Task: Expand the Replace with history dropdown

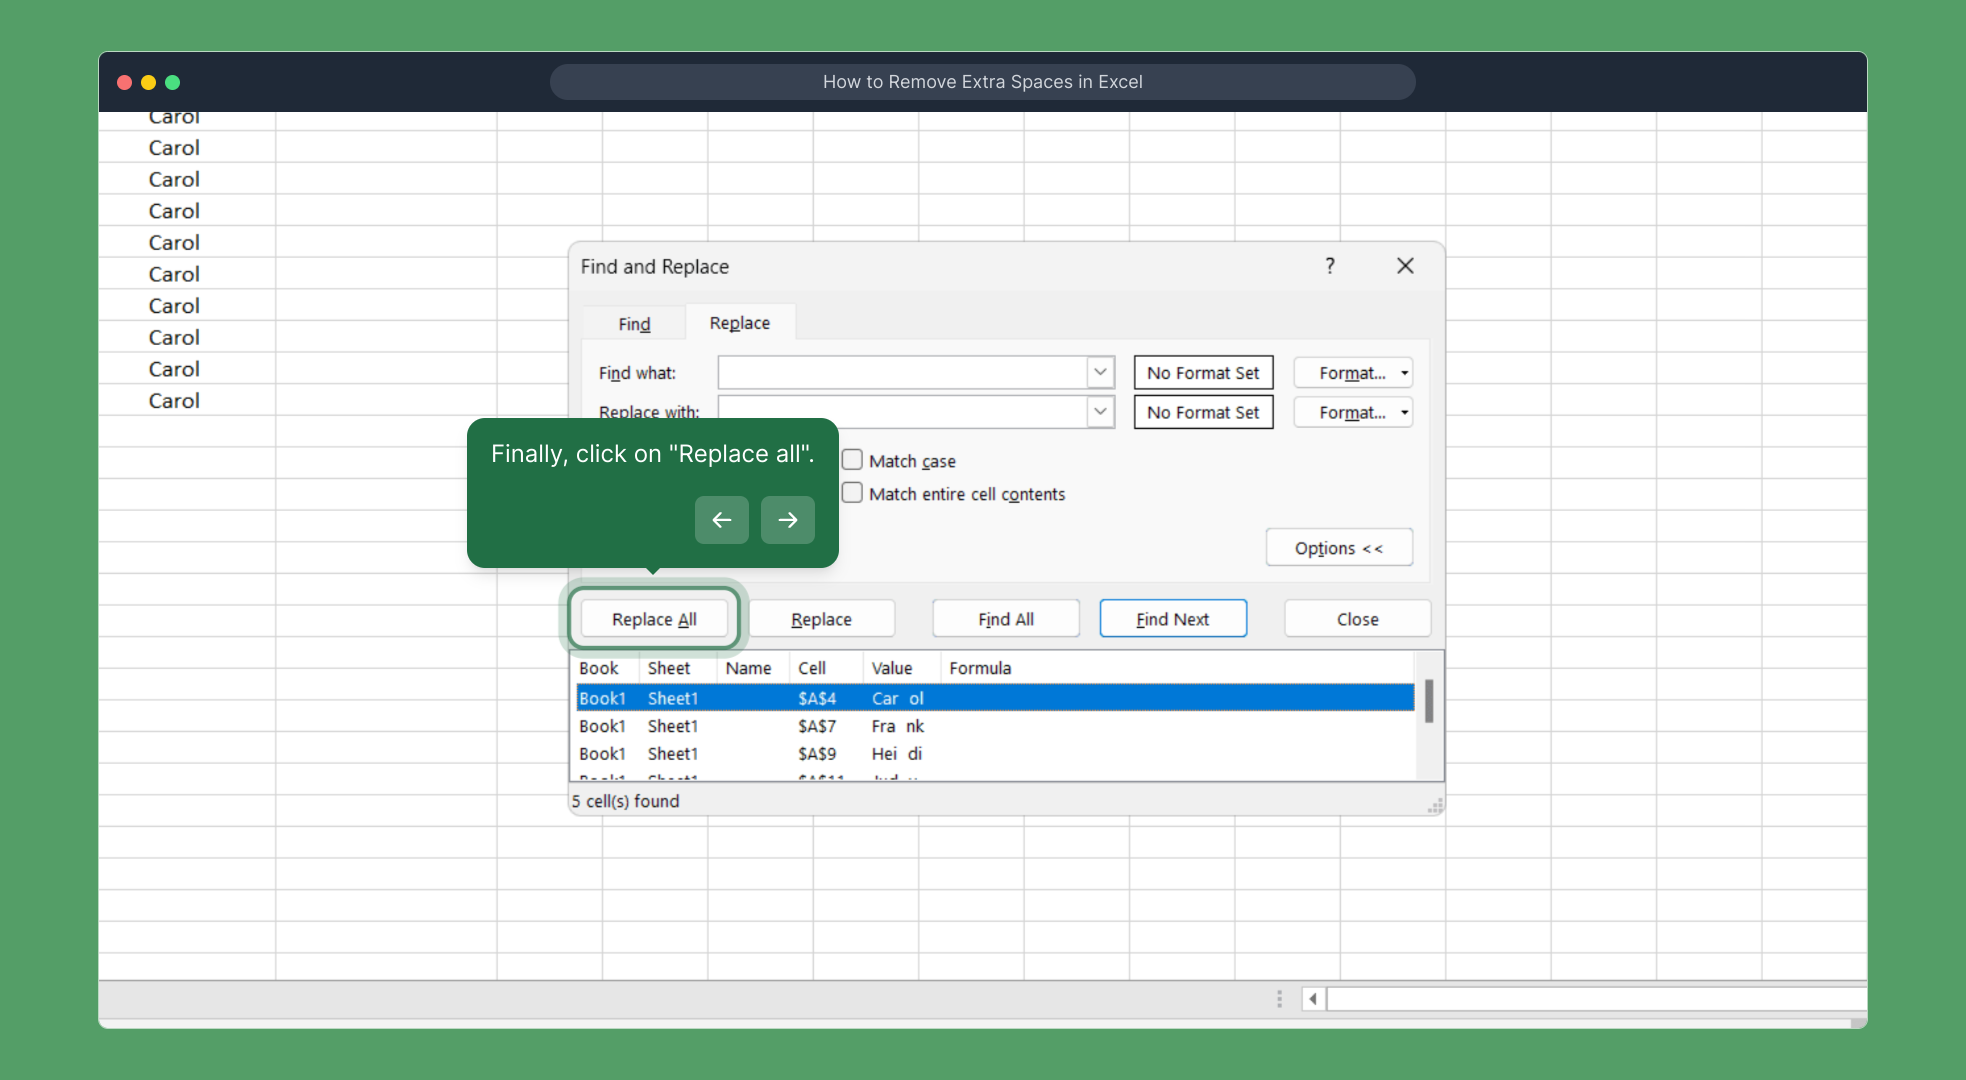Action: 1100,412
